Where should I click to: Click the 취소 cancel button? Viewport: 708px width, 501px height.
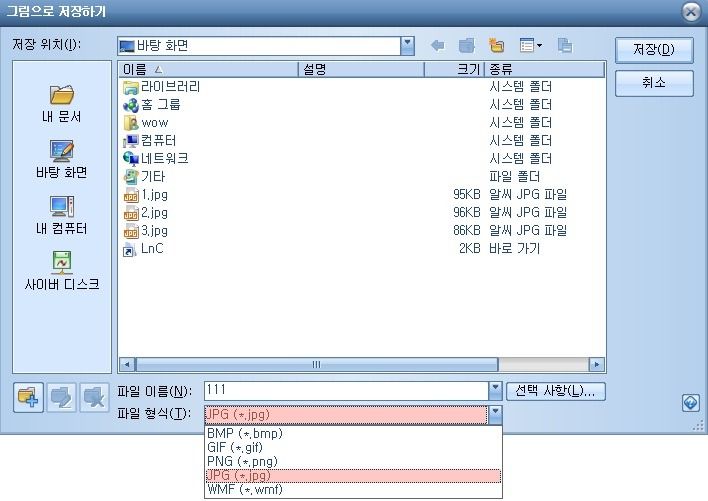click(654, 83)
